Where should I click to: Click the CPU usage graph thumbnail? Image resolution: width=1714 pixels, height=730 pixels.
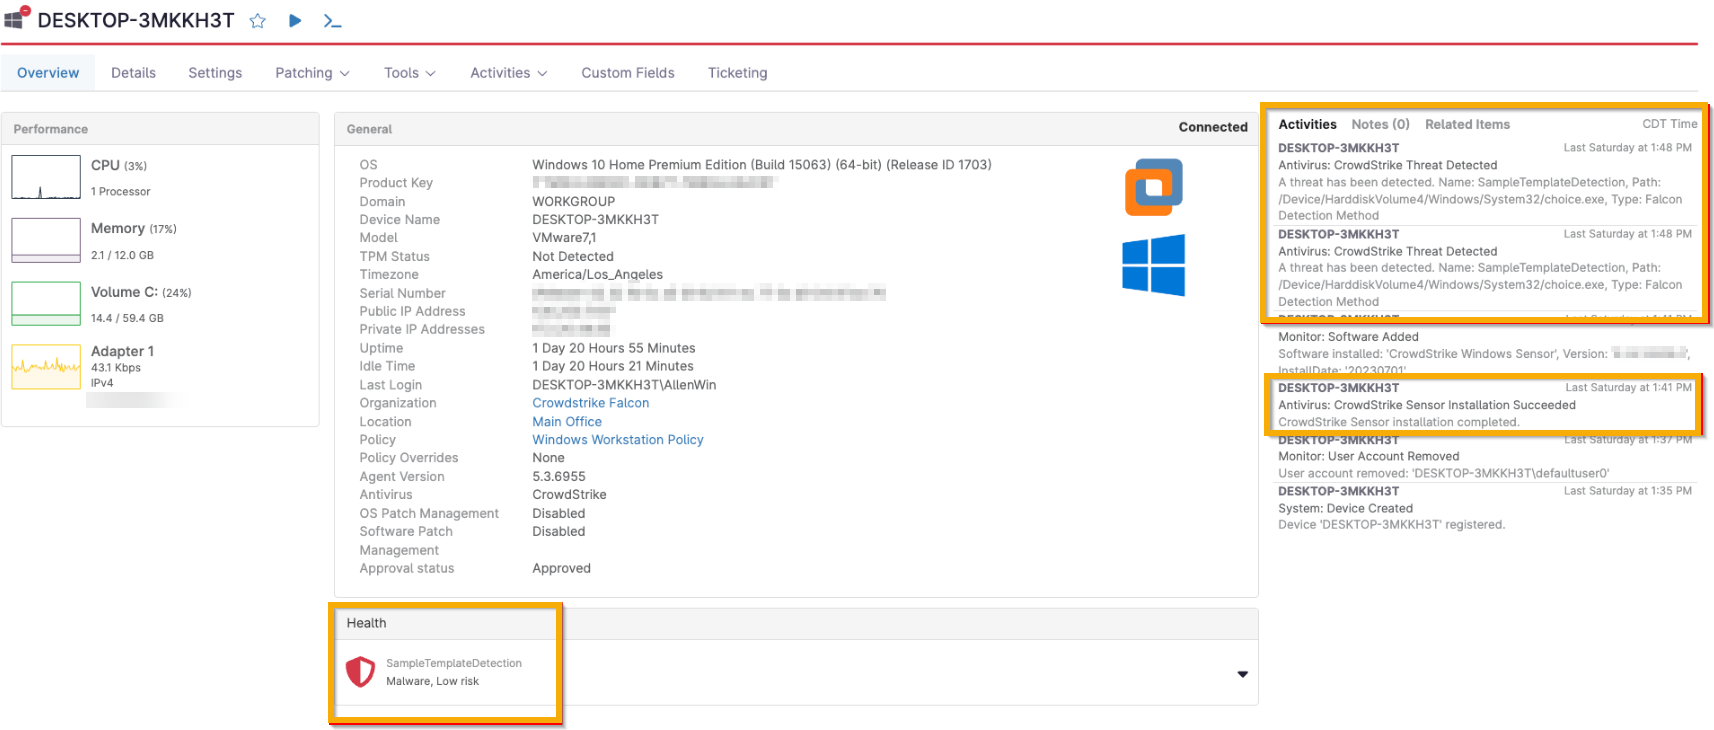pyautogui.click(x=46, y=177)
